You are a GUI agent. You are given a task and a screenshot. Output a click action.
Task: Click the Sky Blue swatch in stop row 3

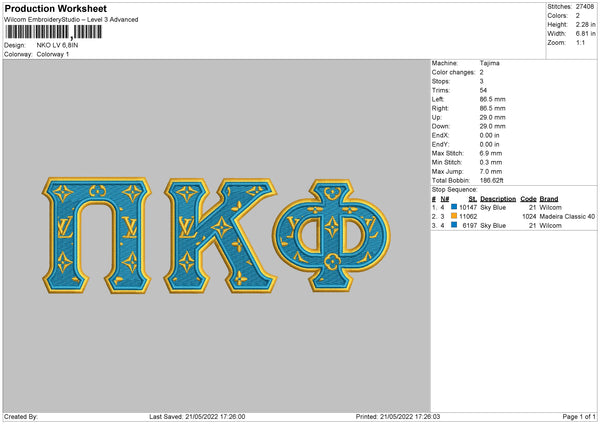pos(454,225)
